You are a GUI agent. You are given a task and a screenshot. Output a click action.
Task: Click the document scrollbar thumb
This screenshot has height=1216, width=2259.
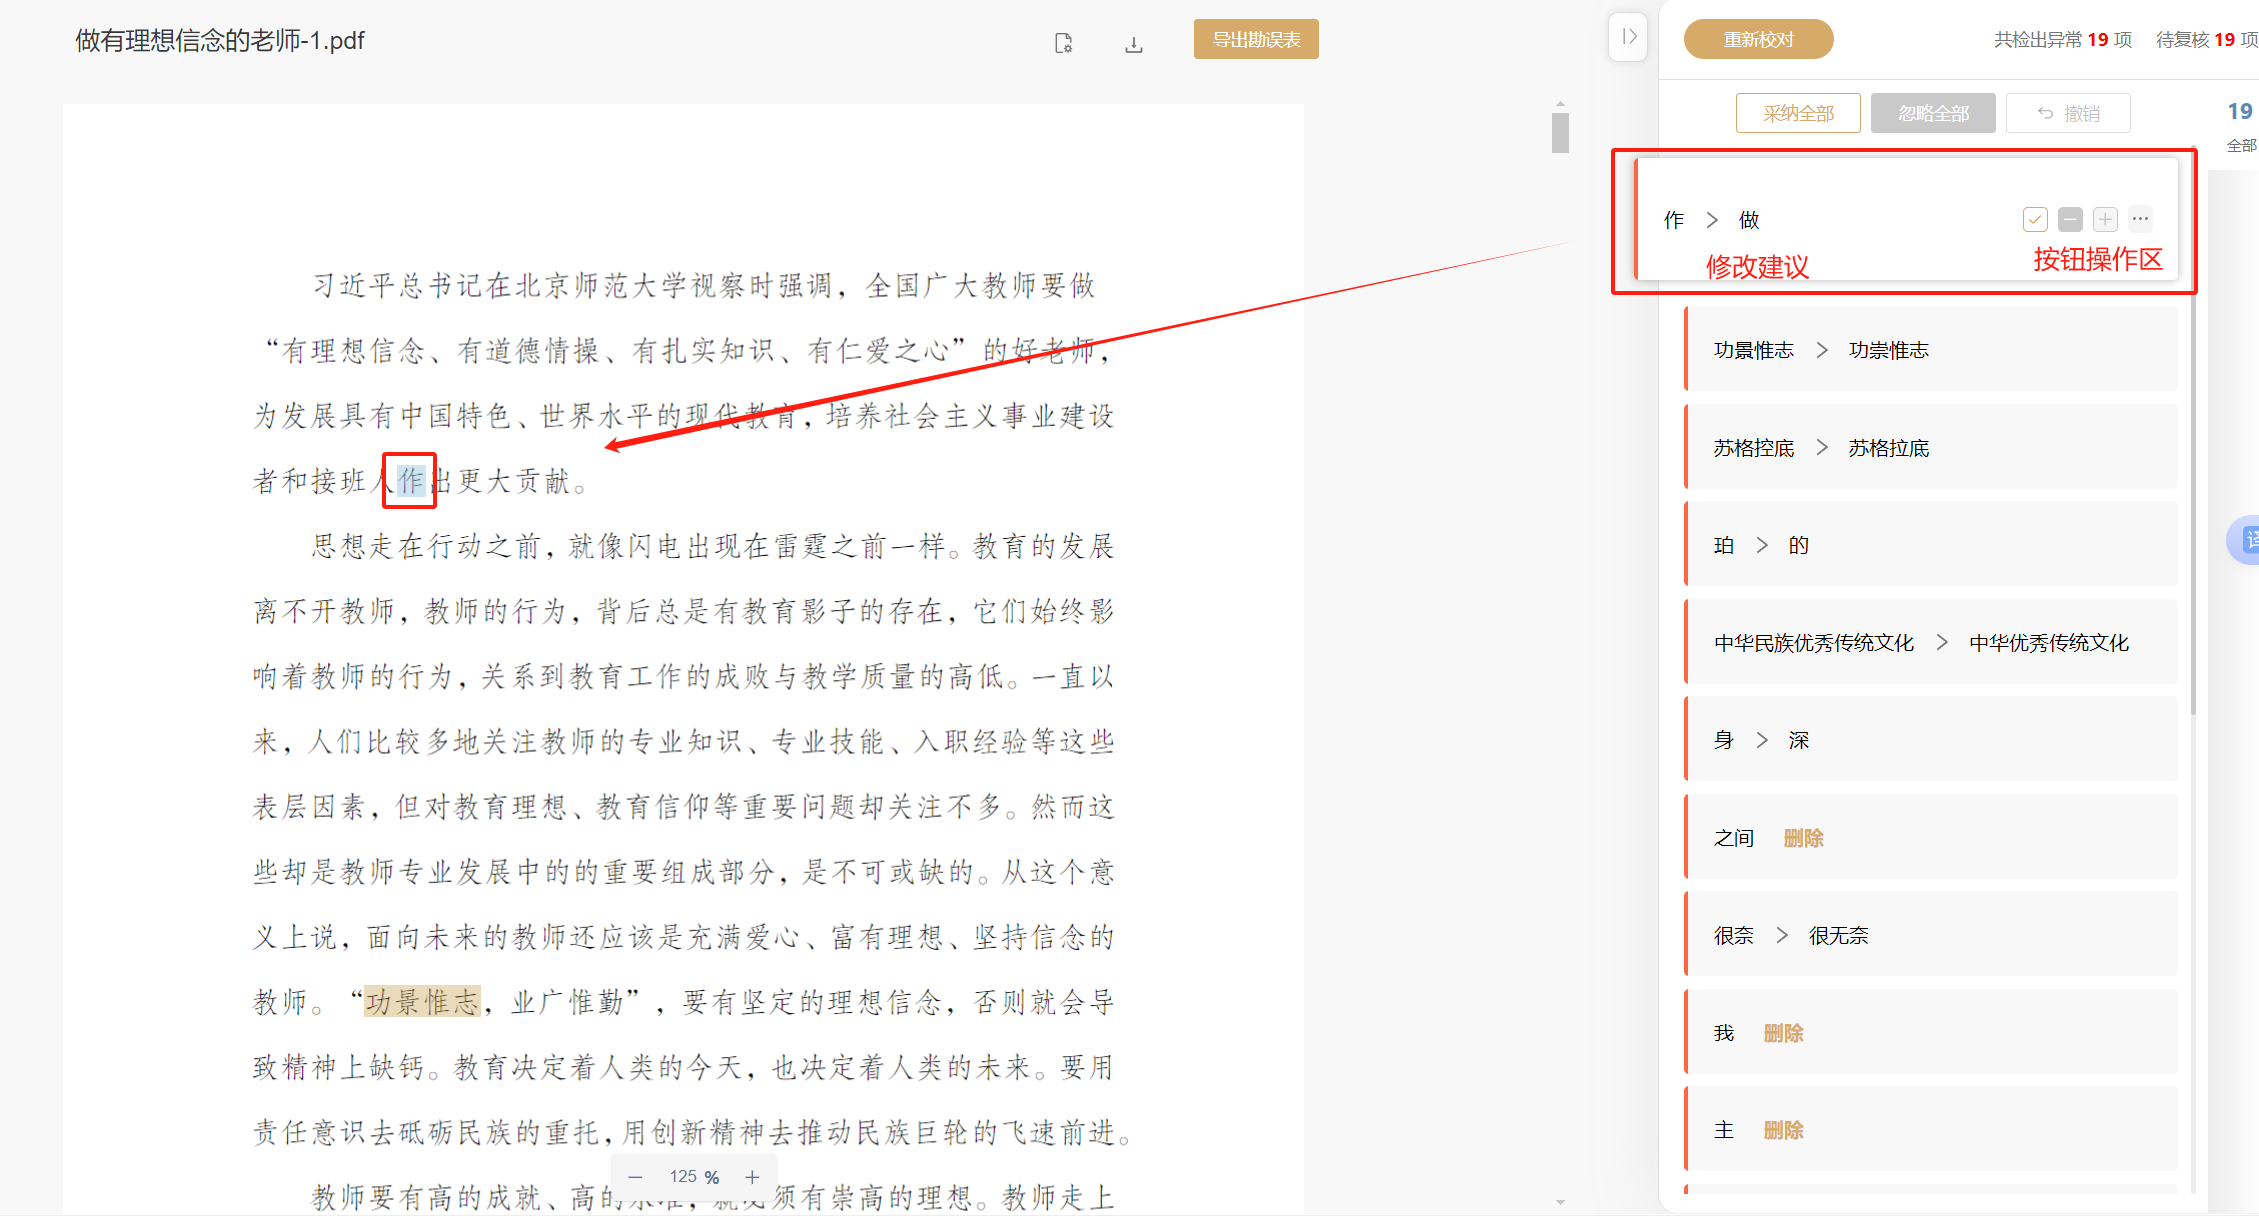point(1560,133)
